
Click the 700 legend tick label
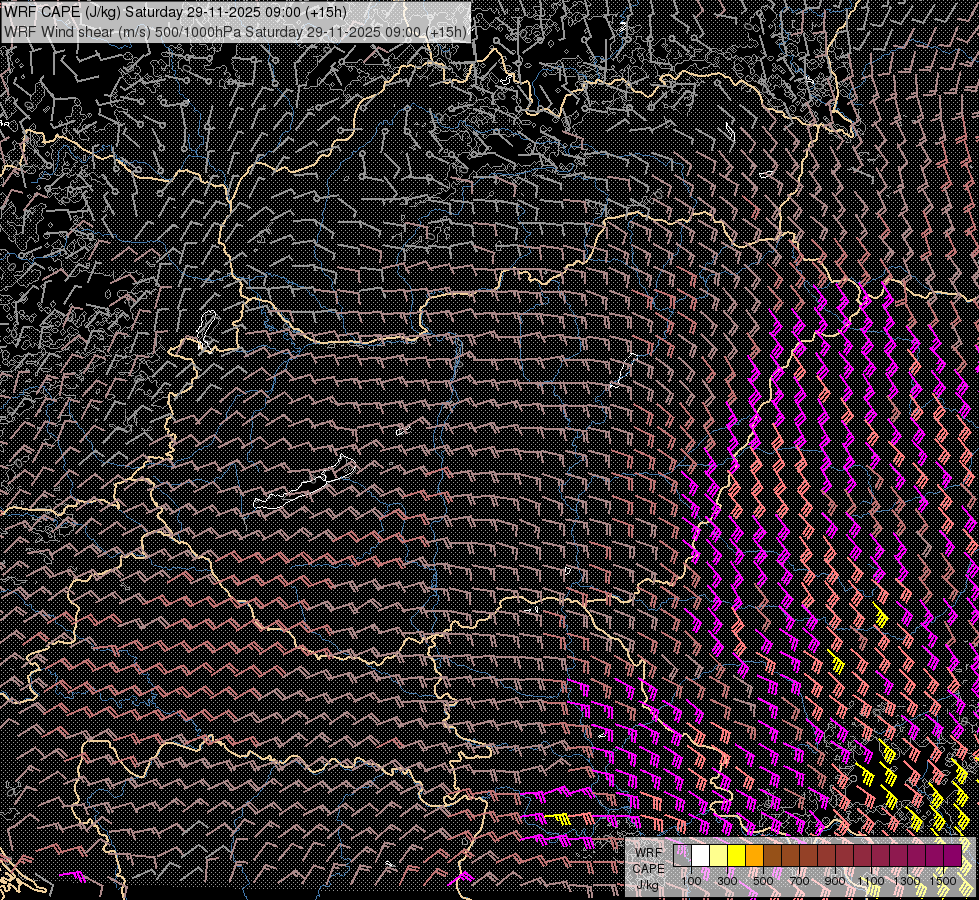tap(799, 880)
